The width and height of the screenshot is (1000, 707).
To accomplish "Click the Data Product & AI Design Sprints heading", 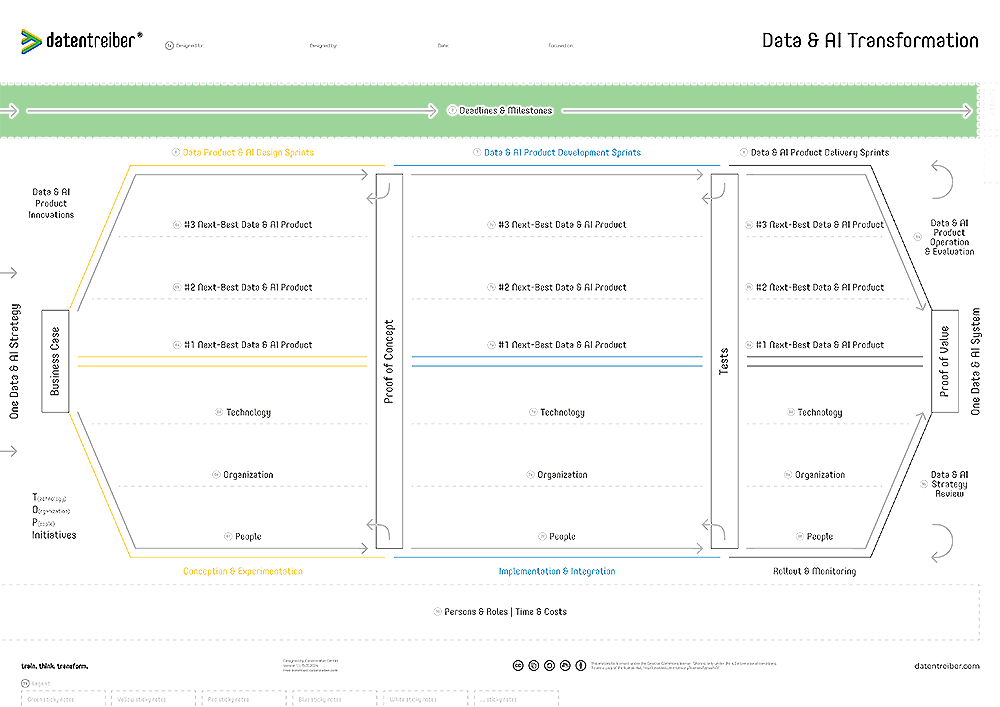I will pyautogui.click(x=248, y=152).
